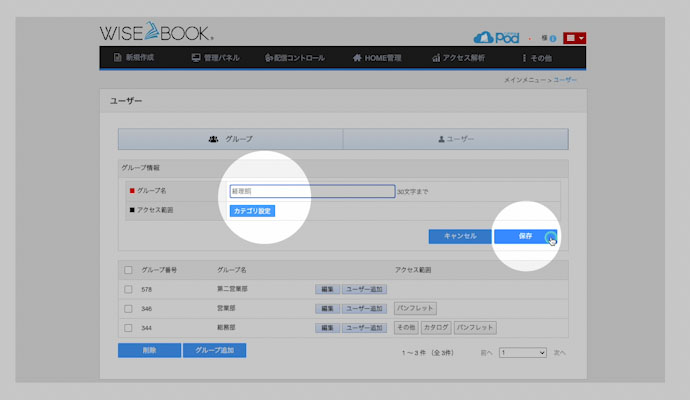Go to HOME管理 in the navigation bar
Viewport: 690px width, 400px height.
click(379, 59)
